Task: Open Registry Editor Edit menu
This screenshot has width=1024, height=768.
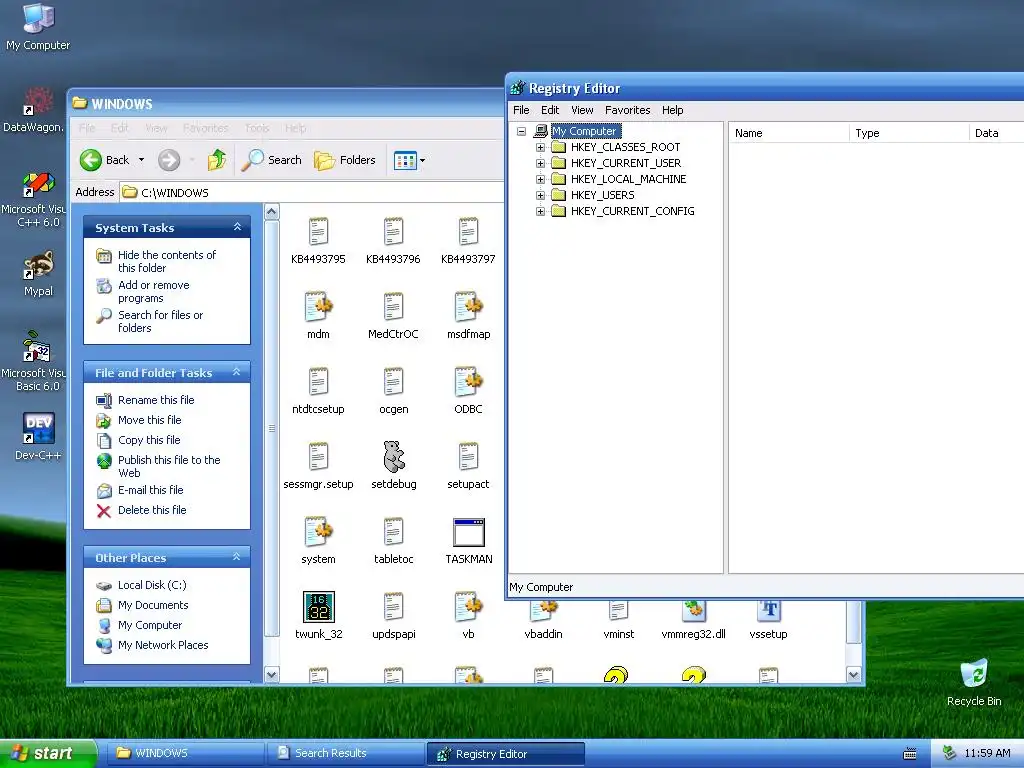Action: [x=550, y=110]
